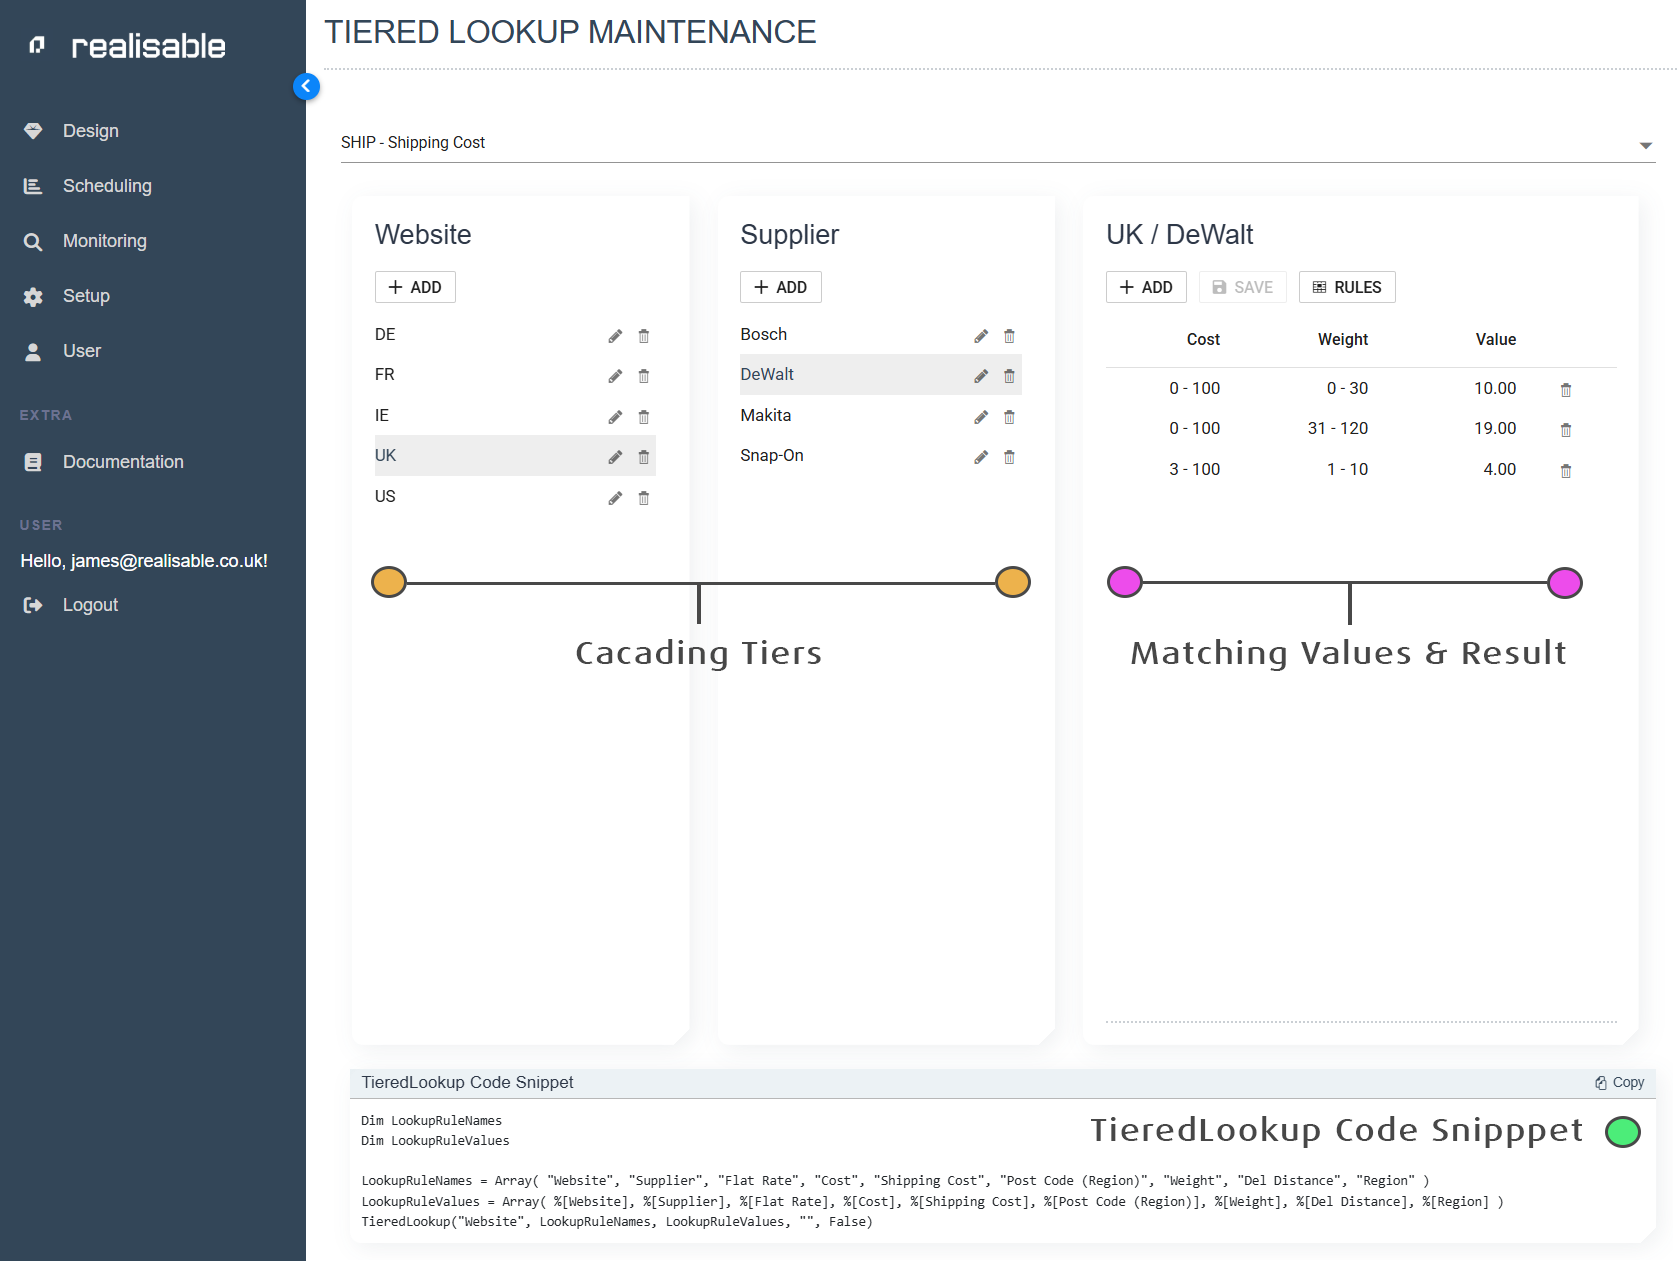The height and width of the screenshot is (1269, 1679).
Task: Click the RULES button
Action: point(1346,287)
